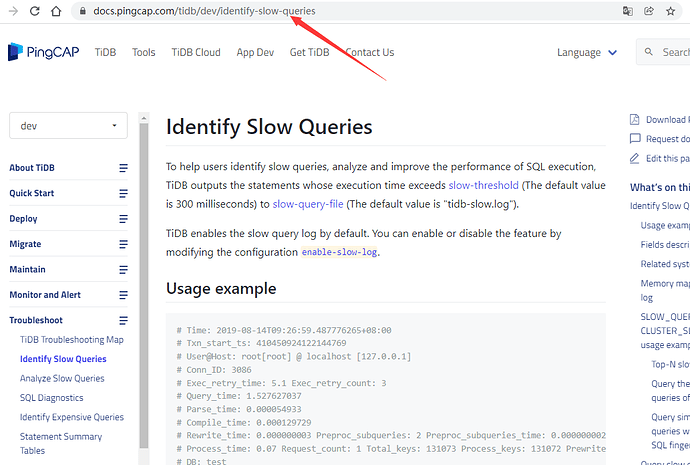
Task: Open the TiDB Cloud menu item
Action: tap(195, 53)
